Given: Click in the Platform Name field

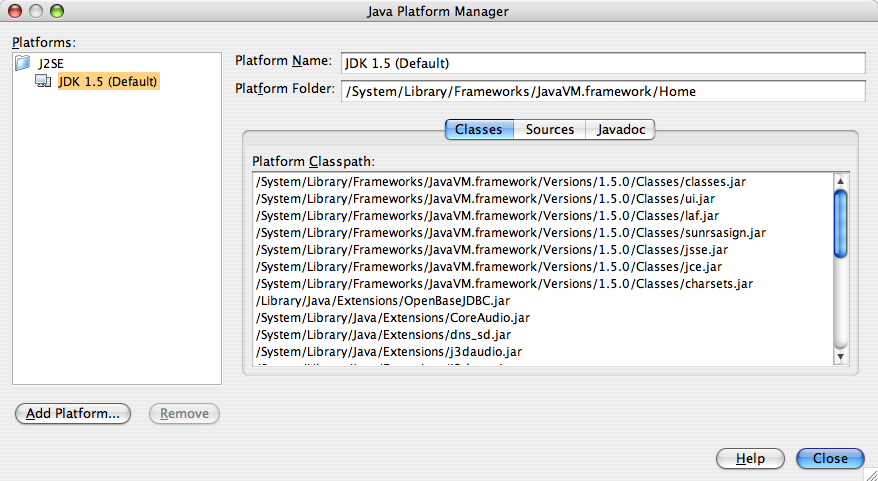Looking at the screenshot, I should tap(603, 63).
